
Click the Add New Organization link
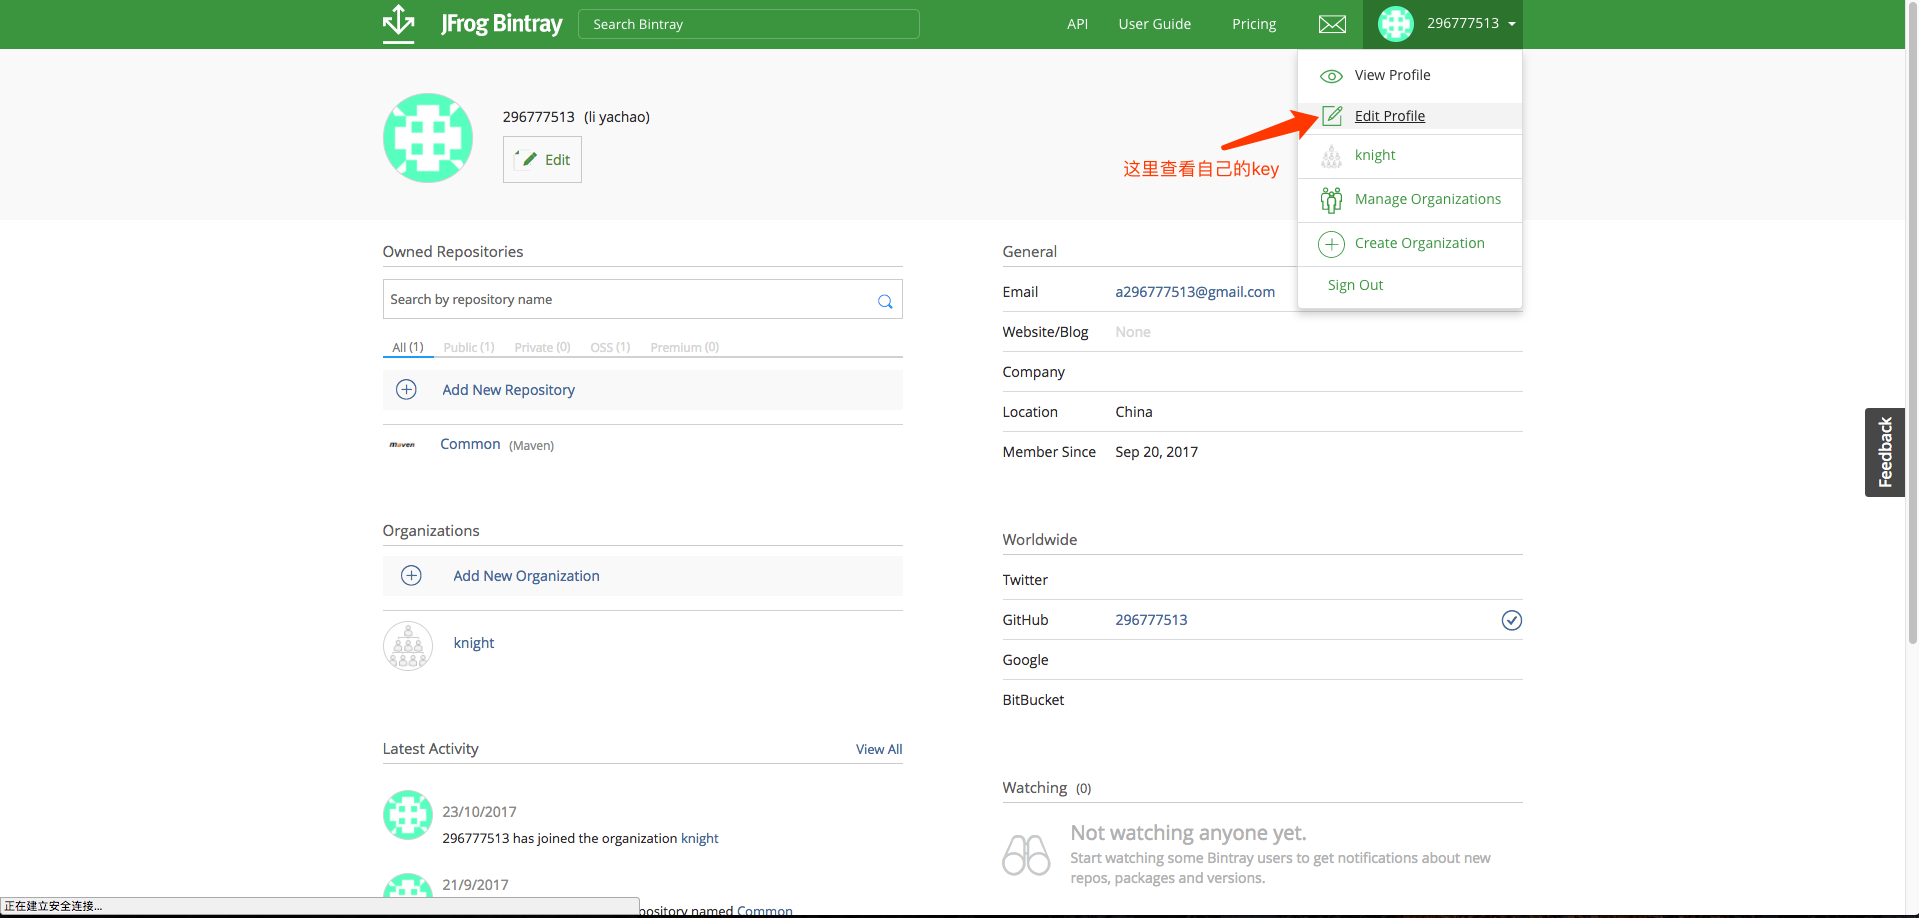coord(526,576)
